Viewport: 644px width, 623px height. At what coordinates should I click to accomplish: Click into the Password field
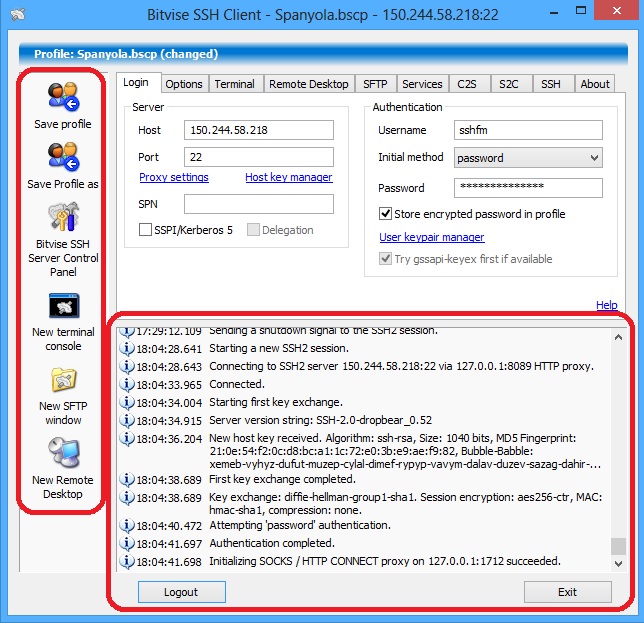coord(528,188)
